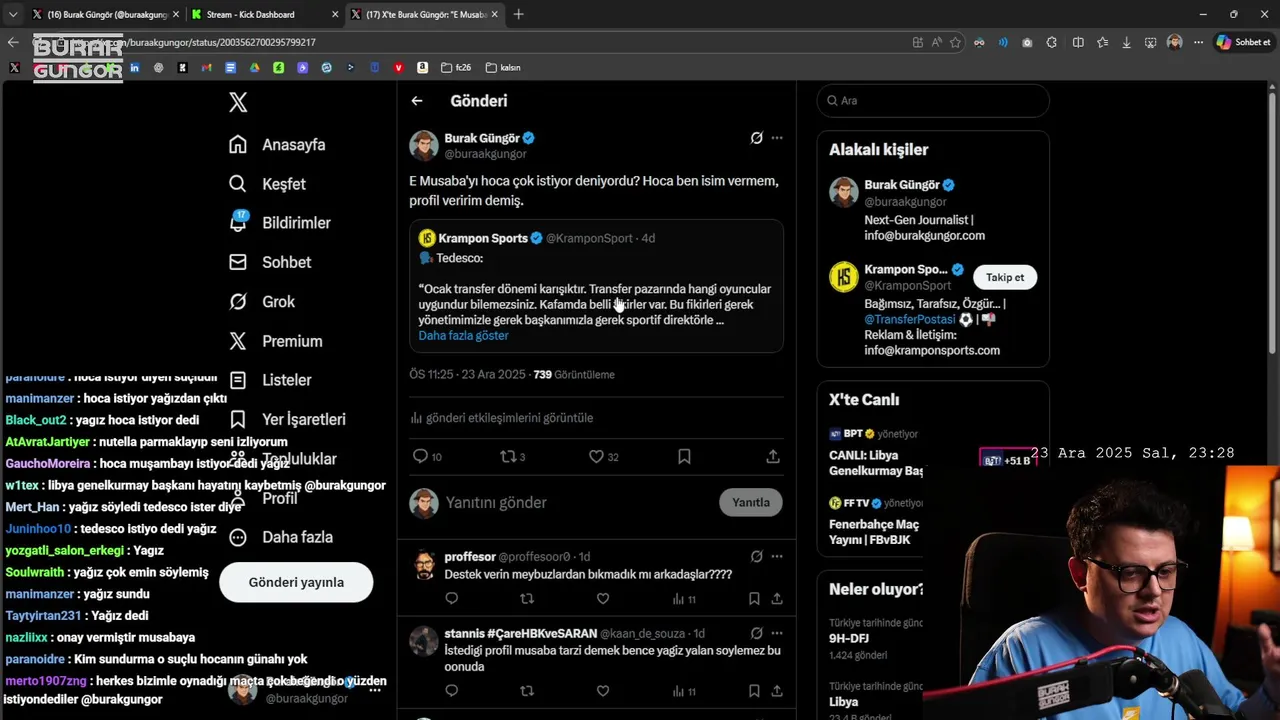
Task: Reply to proffesor's comment
Action: (x=452, y=599)
